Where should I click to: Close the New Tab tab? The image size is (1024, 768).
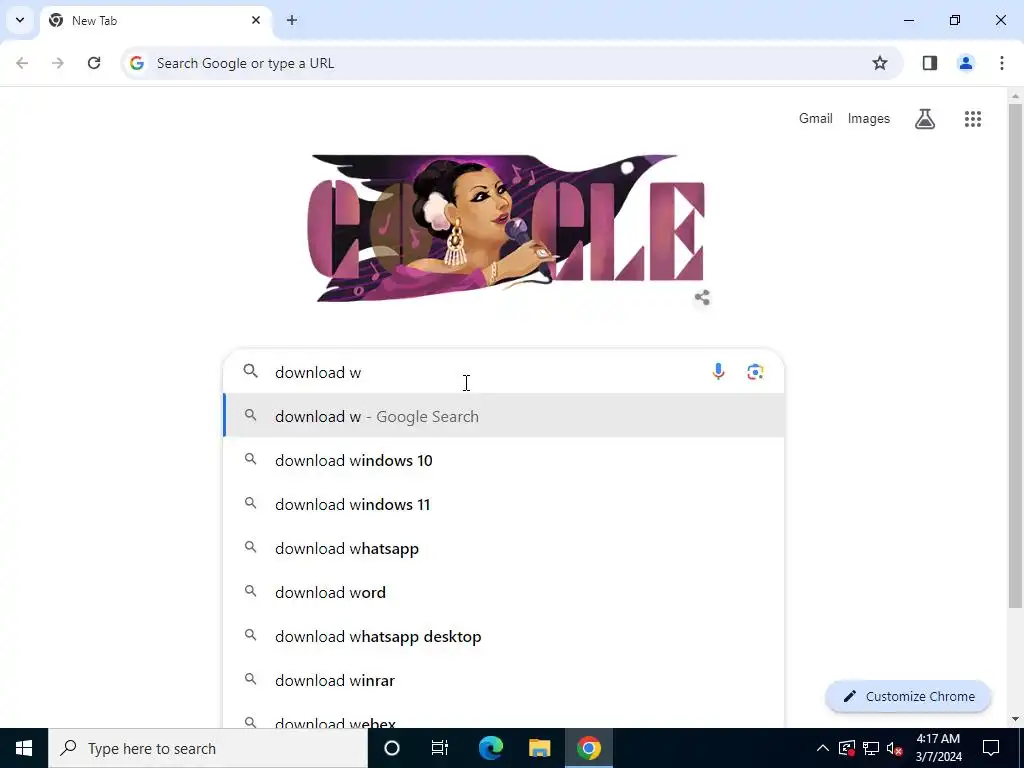(256, 20)
